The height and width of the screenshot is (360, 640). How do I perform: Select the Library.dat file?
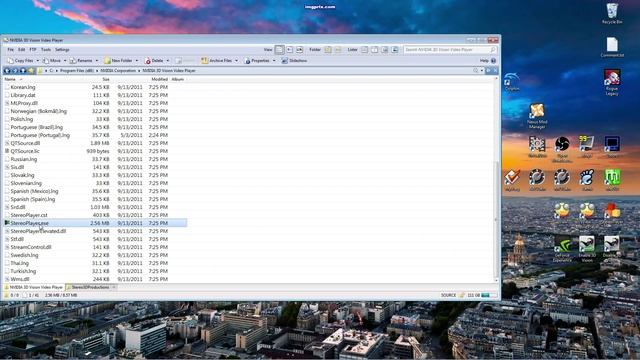pyautogui.click(x=23, y=95)
